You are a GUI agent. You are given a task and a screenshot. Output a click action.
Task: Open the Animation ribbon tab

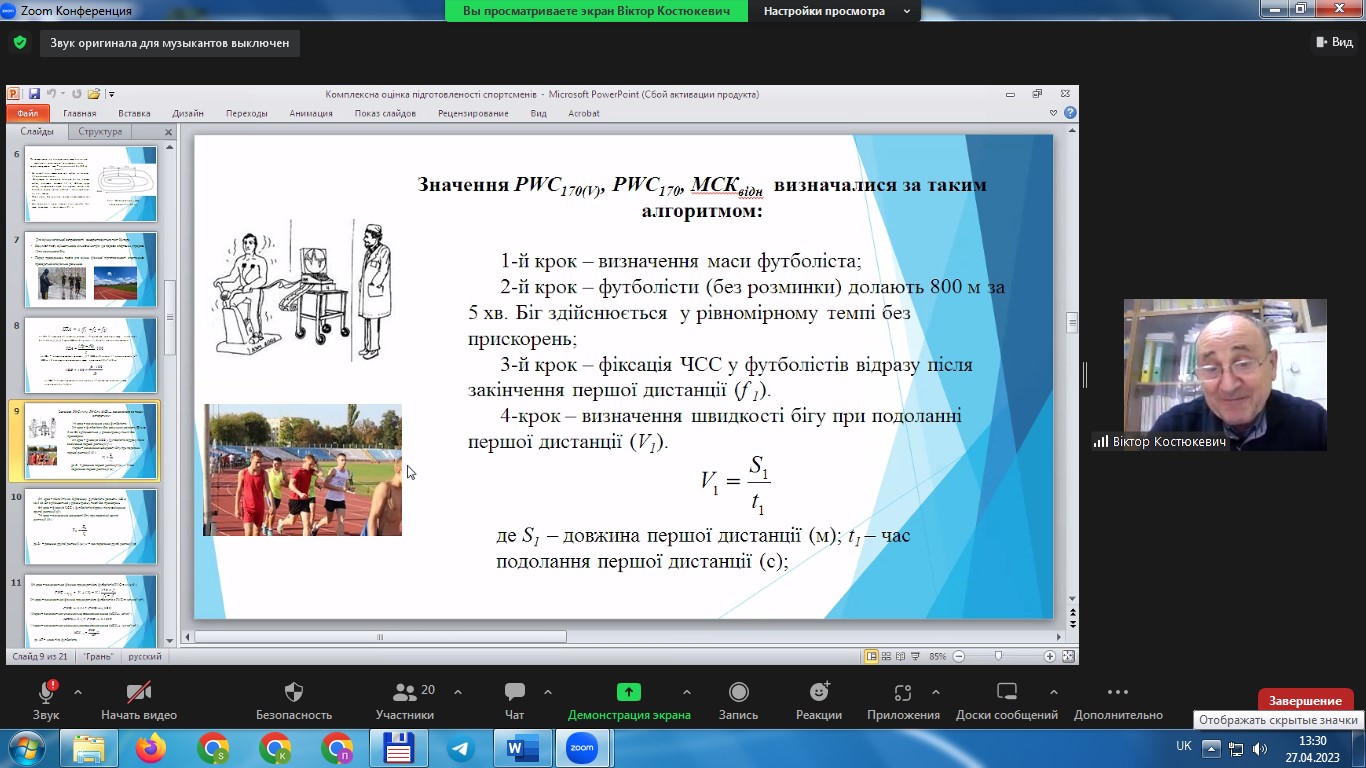[x=311, y=113]
